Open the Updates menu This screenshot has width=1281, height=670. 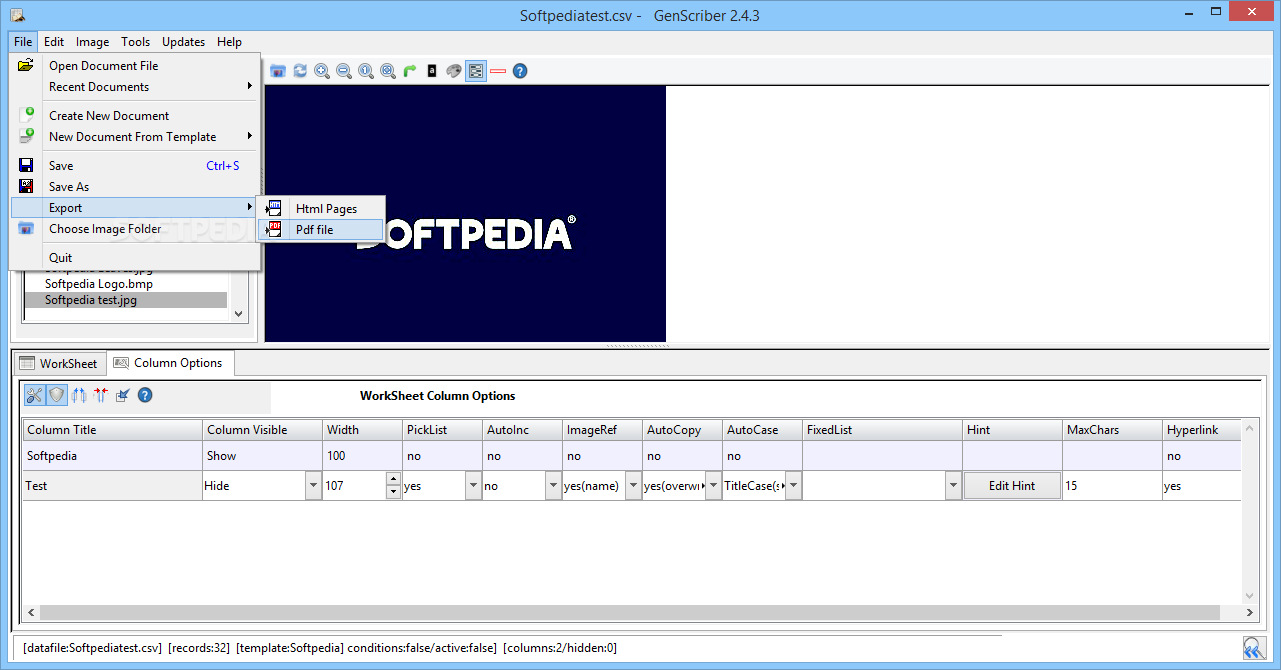click(x=184, y=42)
